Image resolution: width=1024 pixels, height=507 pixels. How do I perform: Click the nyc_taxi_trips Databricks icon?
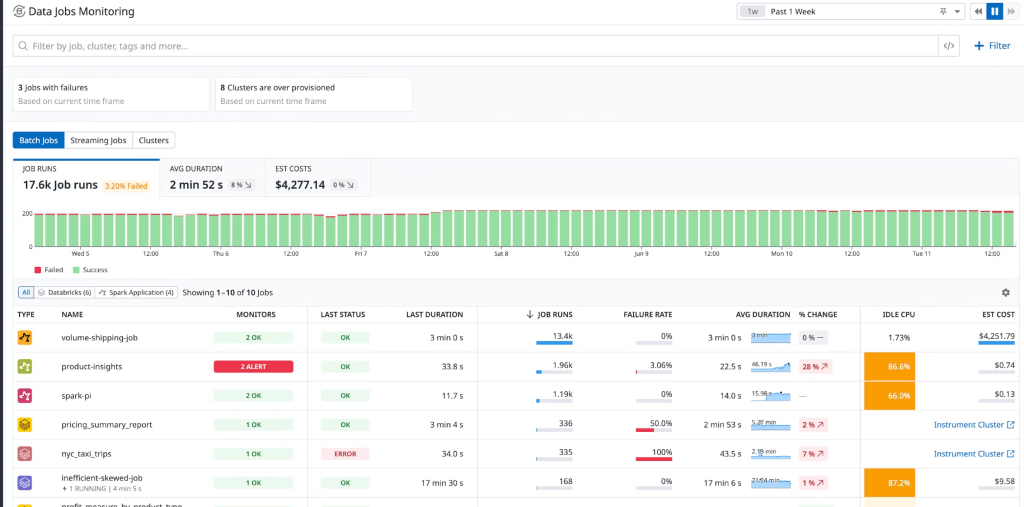click(x=25, y=454)
